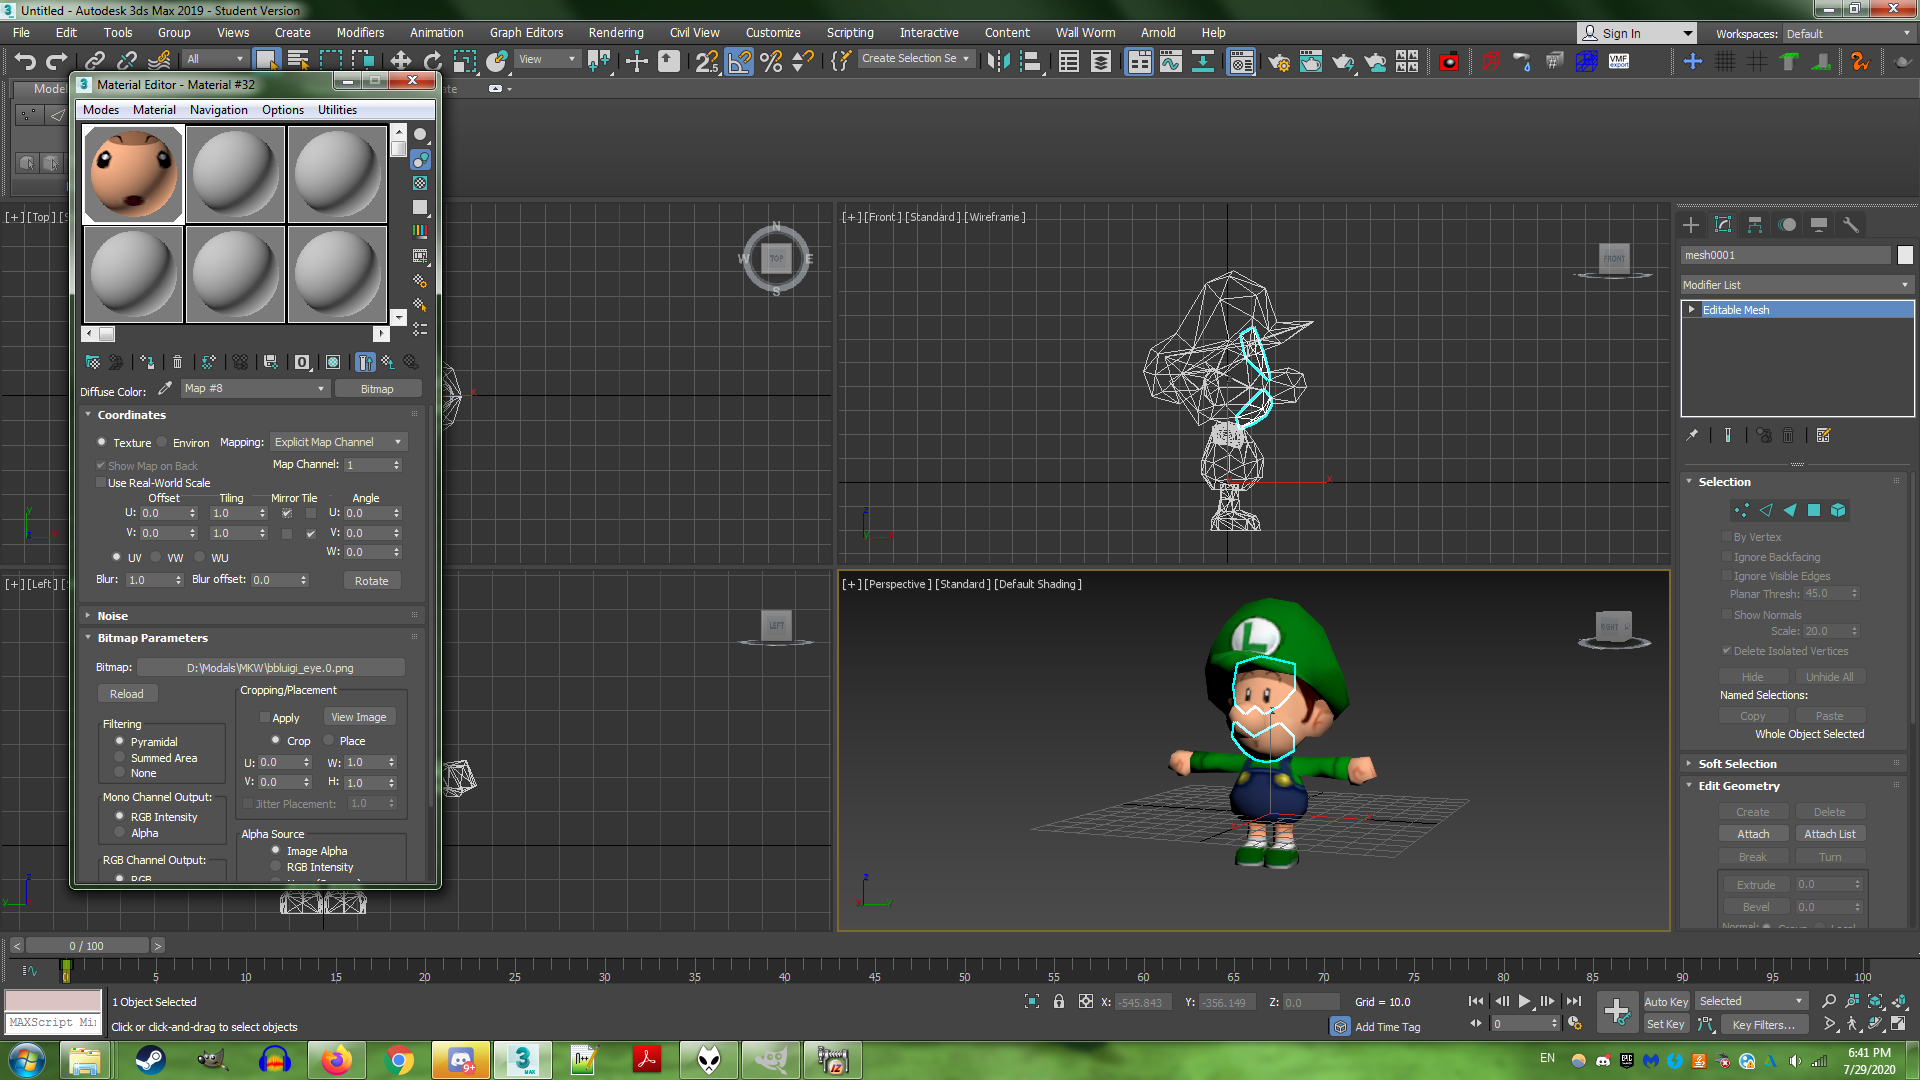Toggle Percent Snap in main toolbar

tap(771, 61)
